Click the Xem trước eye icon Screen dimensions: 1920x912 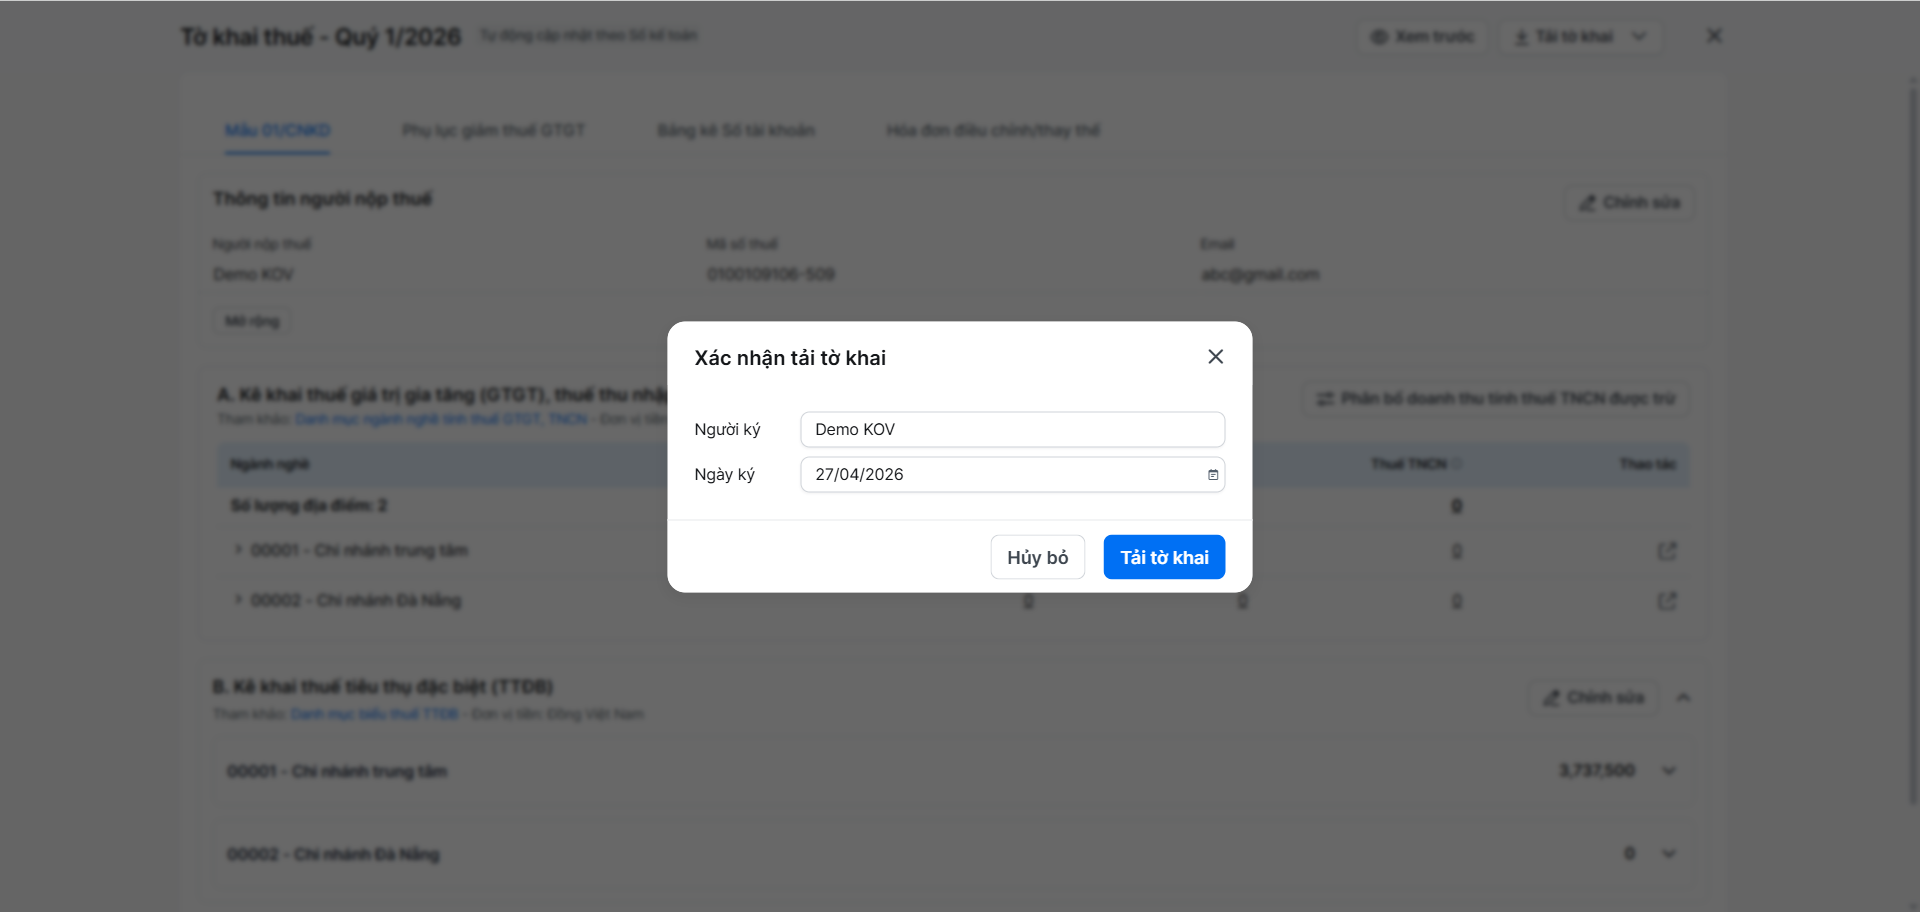1379,37
